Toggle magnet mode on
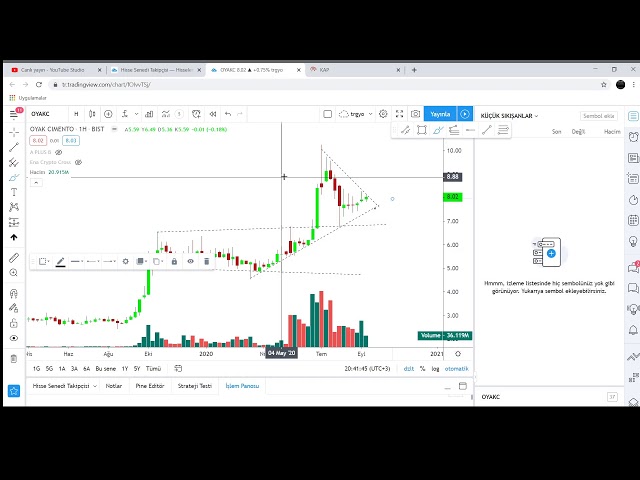 (14, 293)
